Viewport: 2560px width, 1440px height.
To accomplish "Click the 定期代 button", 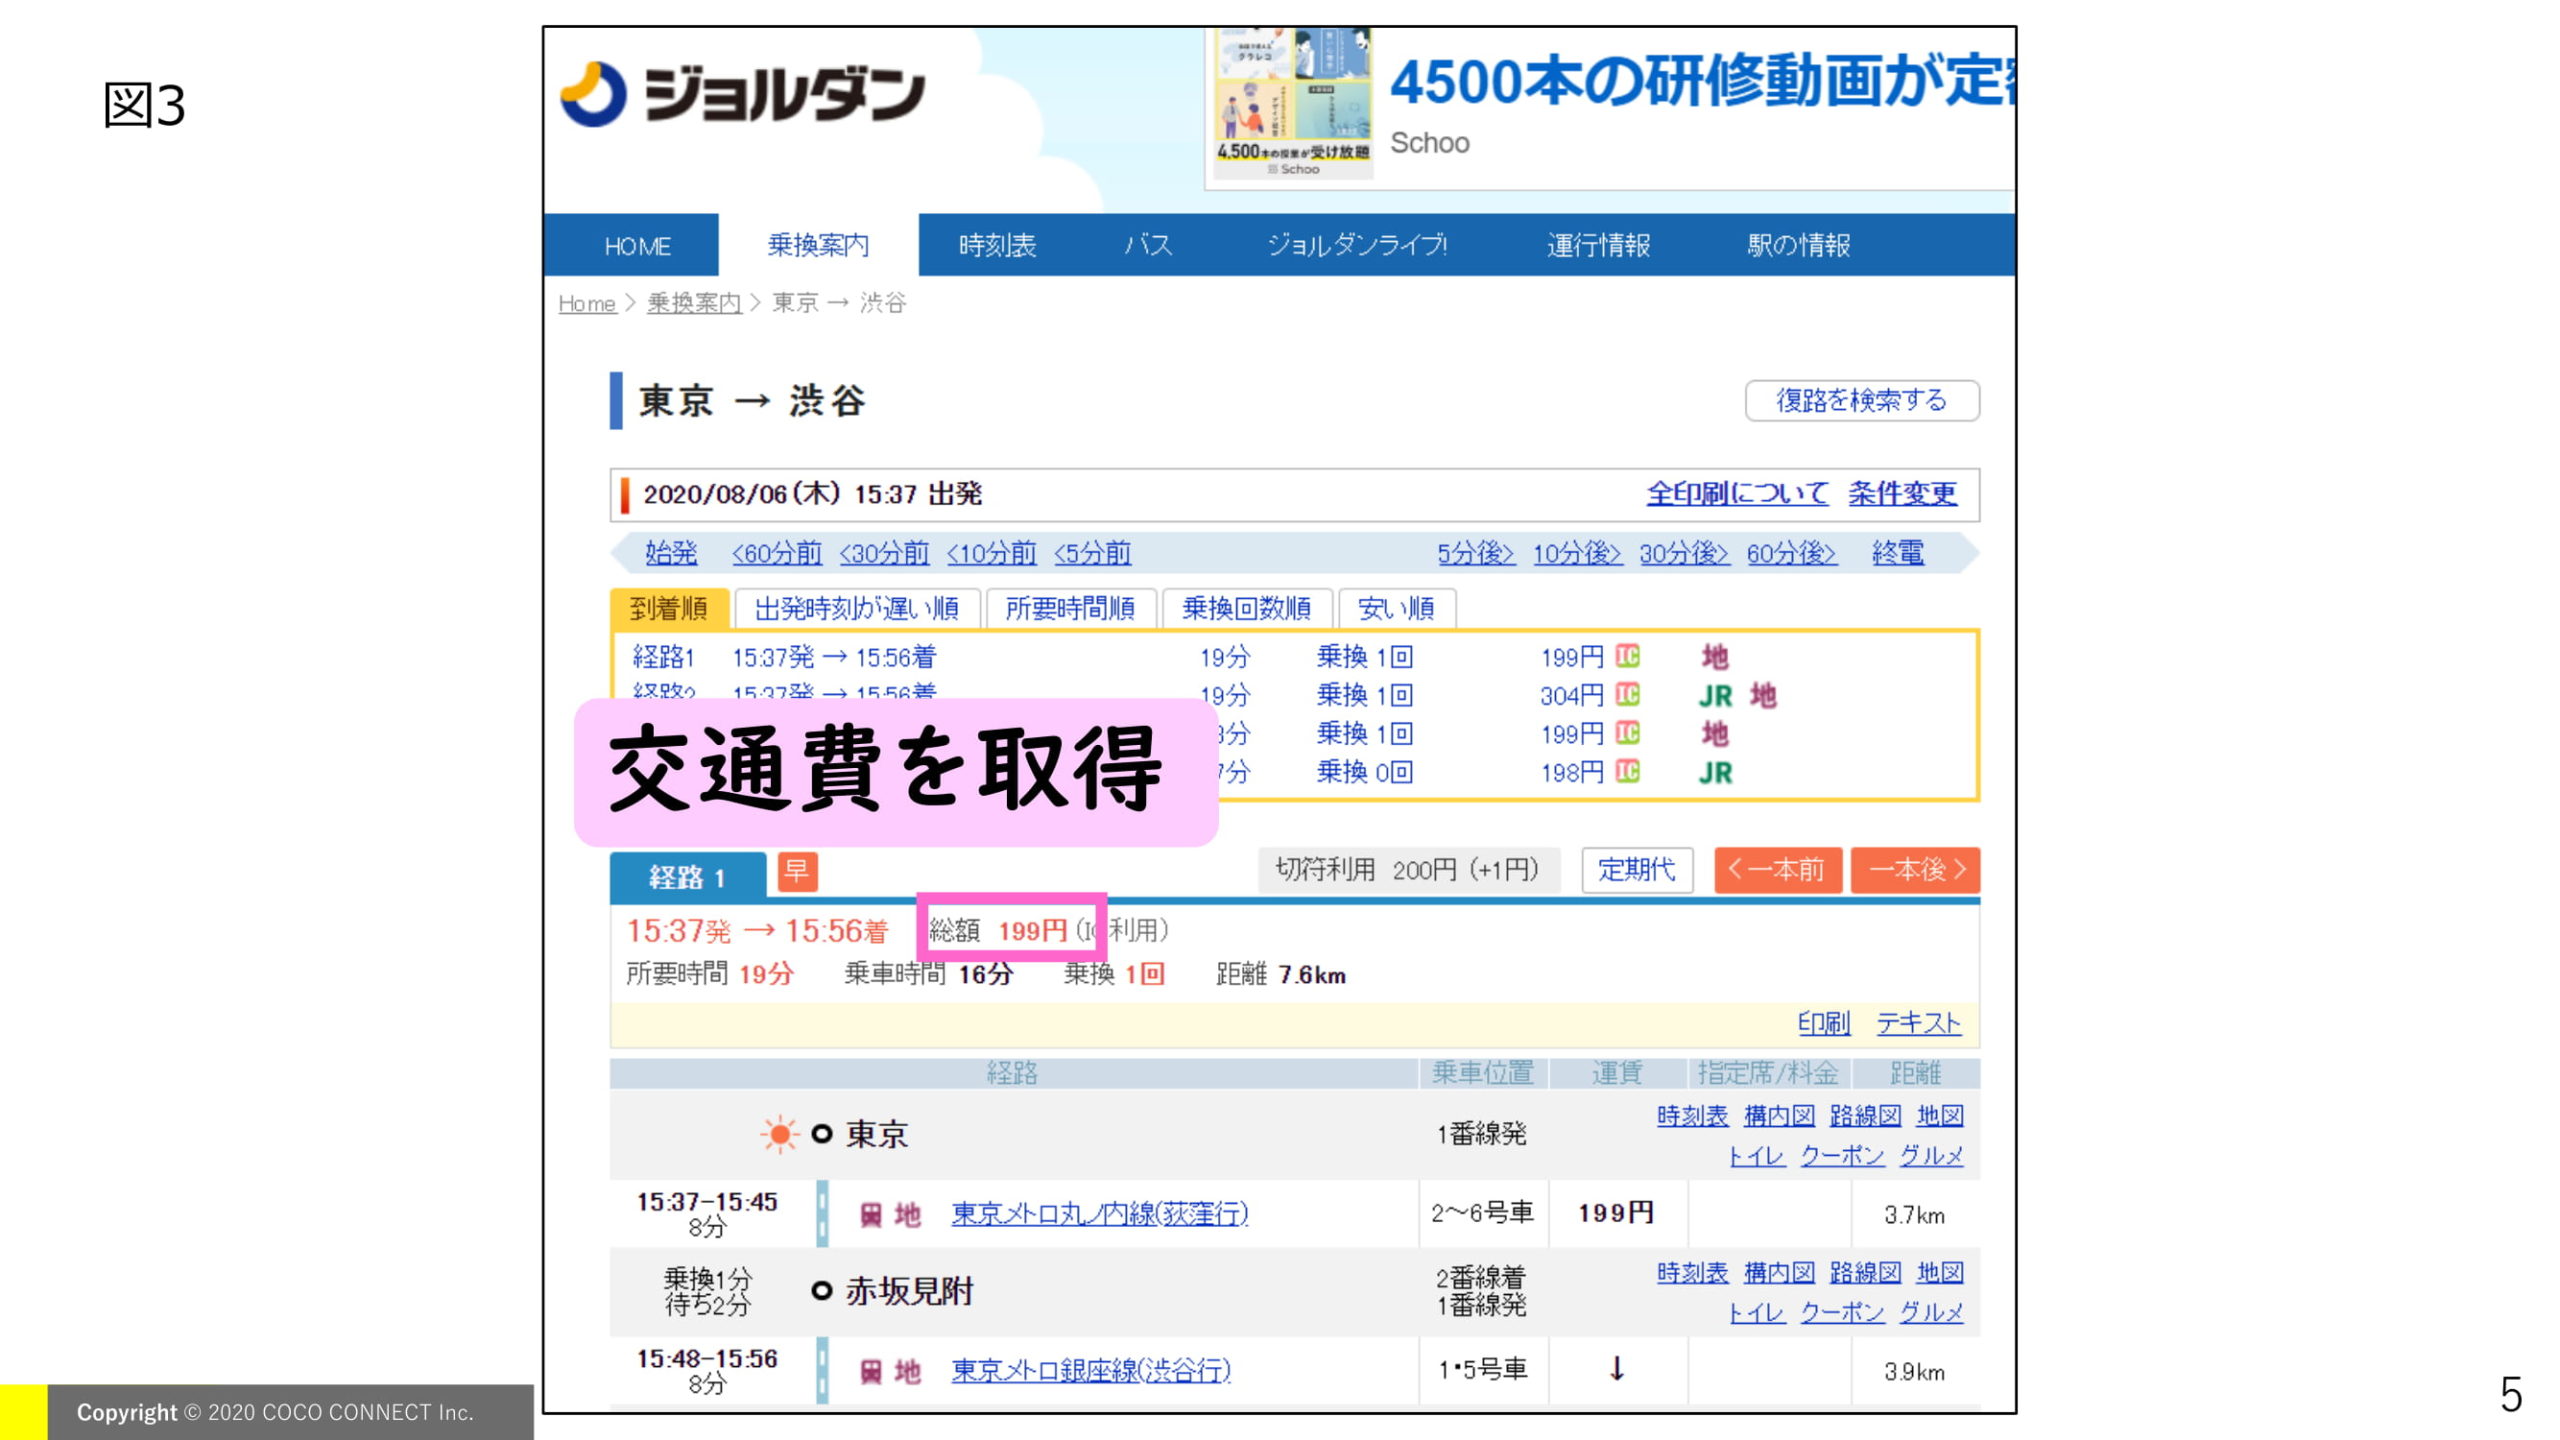I will click(x=1637, y=870).
